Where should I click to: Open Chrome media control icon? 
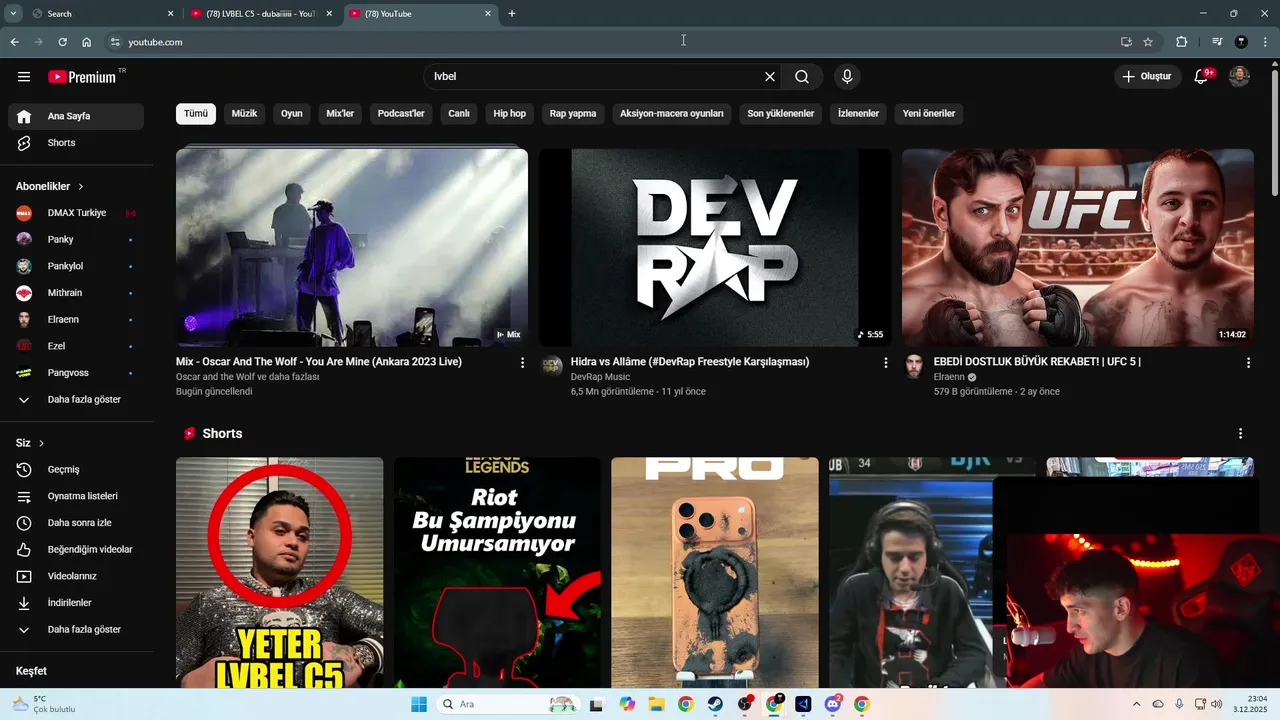[1217, 42]
